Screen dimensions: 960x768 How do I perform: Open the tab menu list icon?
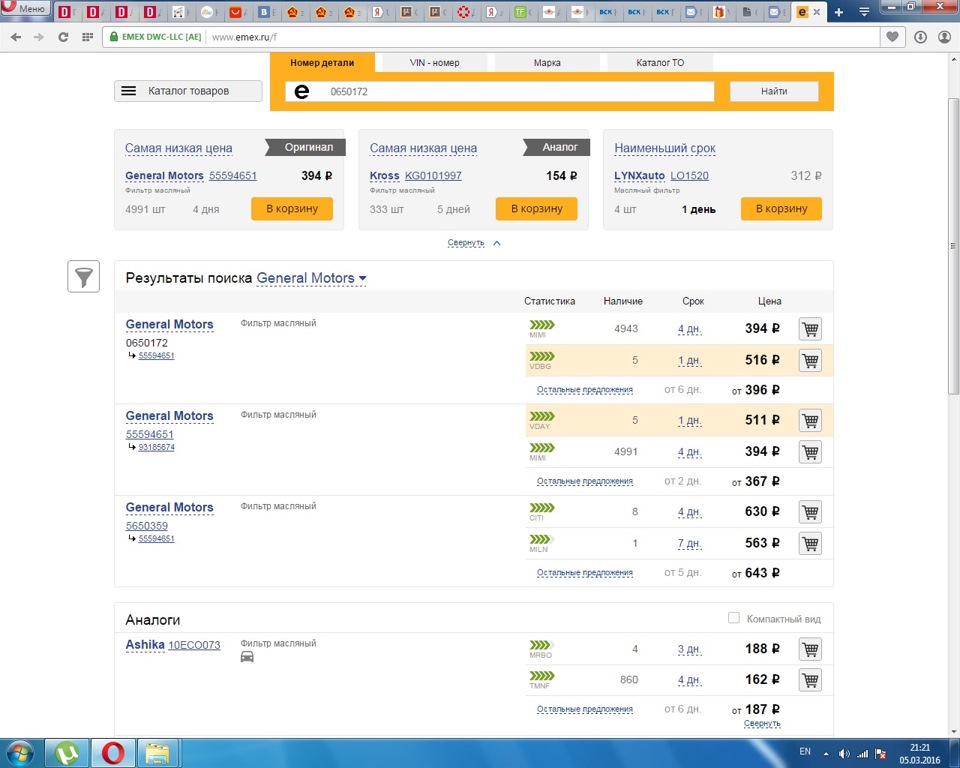point(864,12)
